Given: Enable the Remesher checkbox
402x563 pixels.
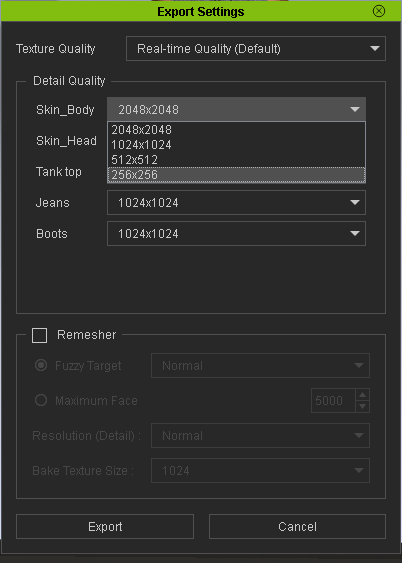Looking at the screenshot, I should tap(39, 335).
